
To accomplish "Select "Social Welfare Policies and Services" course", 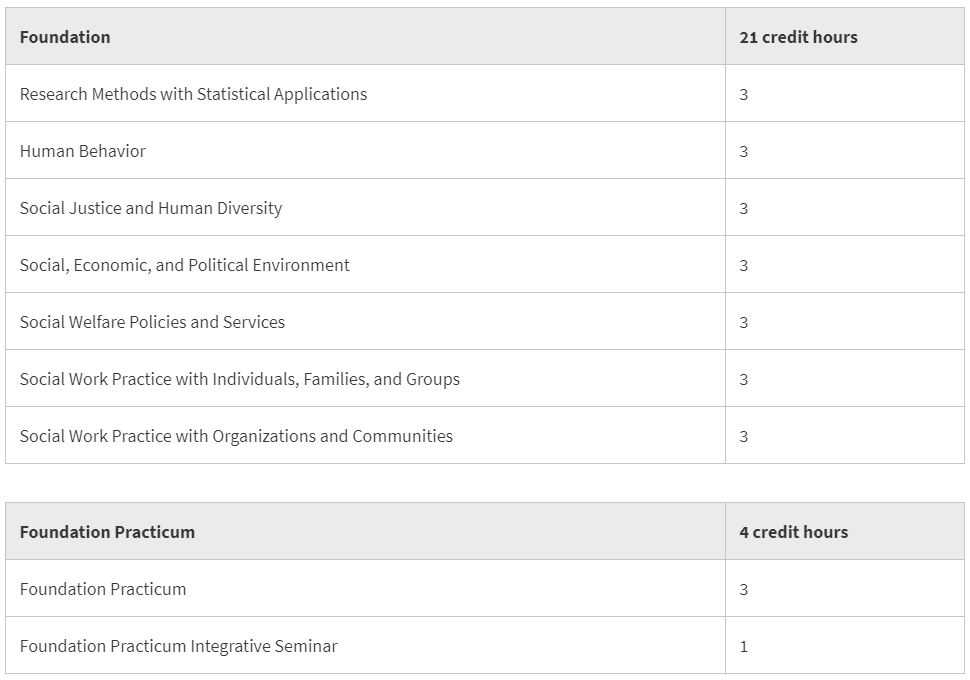I will (152, 322).
